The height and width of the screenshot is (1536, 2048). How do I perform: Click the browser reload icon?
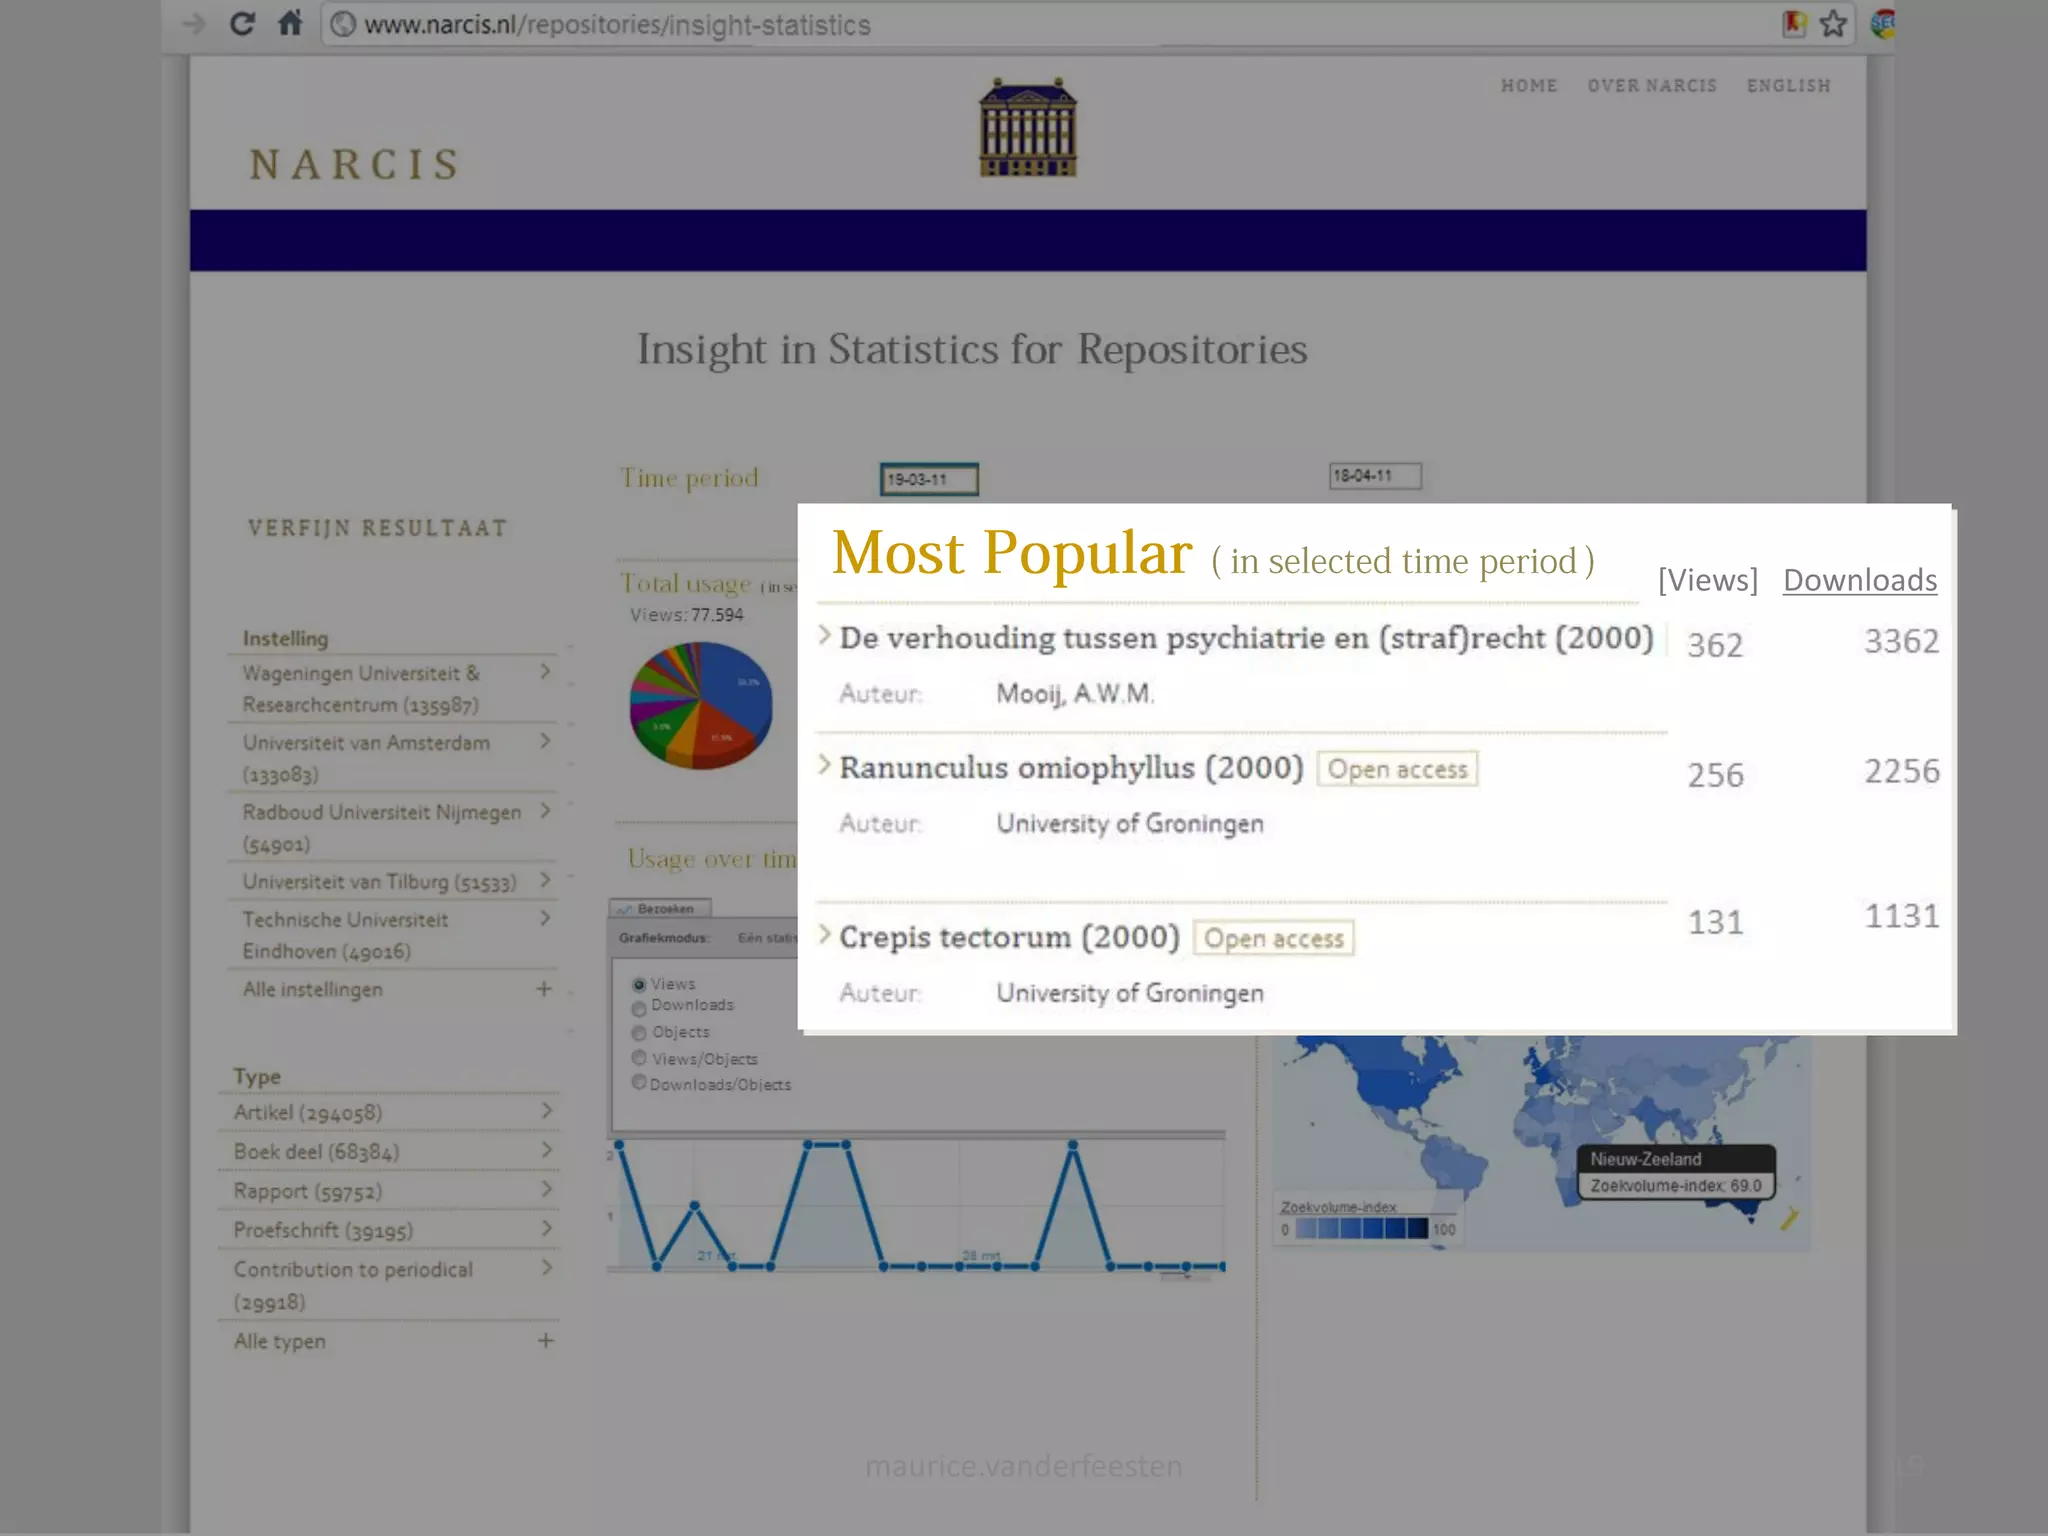(242, 23)
